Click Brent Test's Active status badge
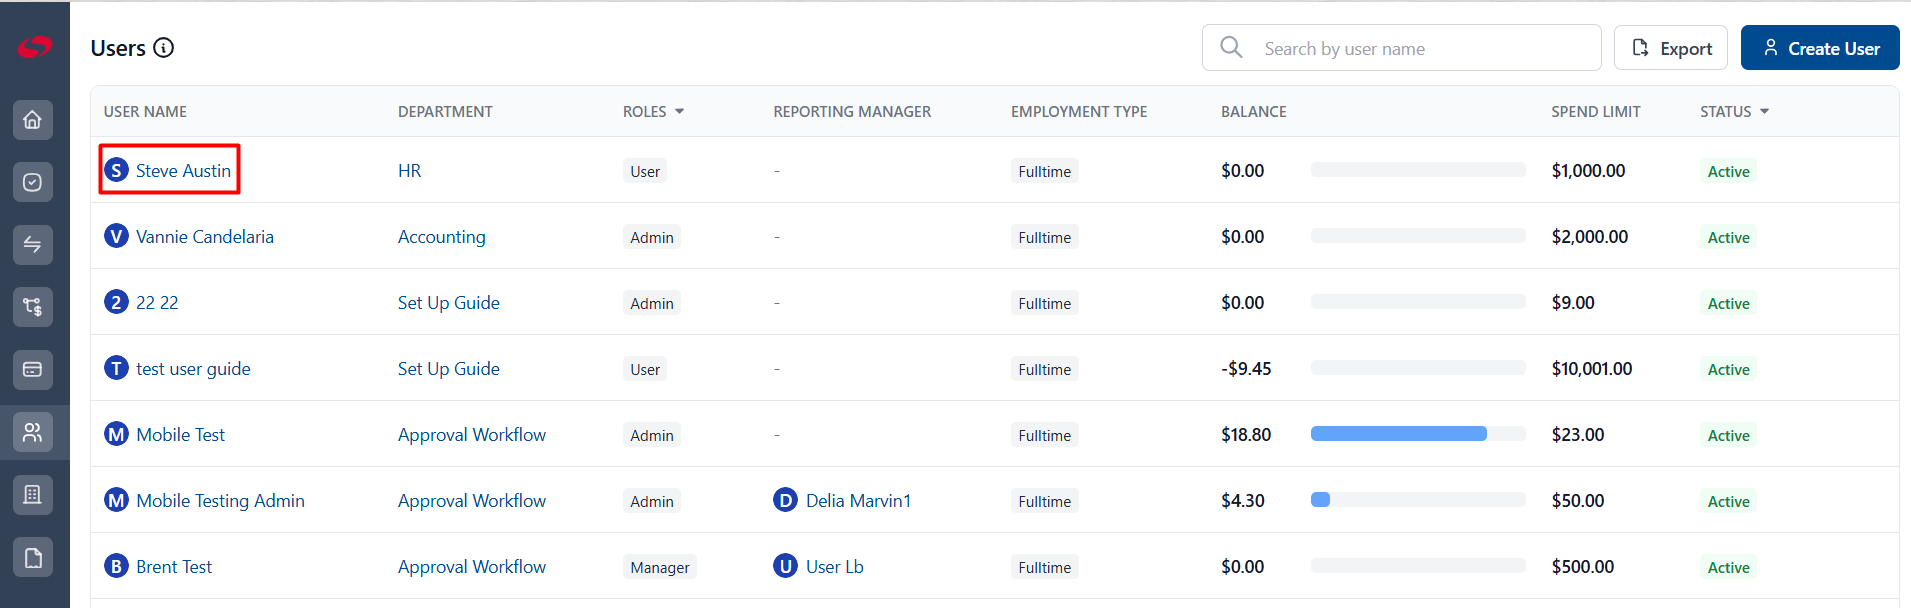 coord(1728,567)
